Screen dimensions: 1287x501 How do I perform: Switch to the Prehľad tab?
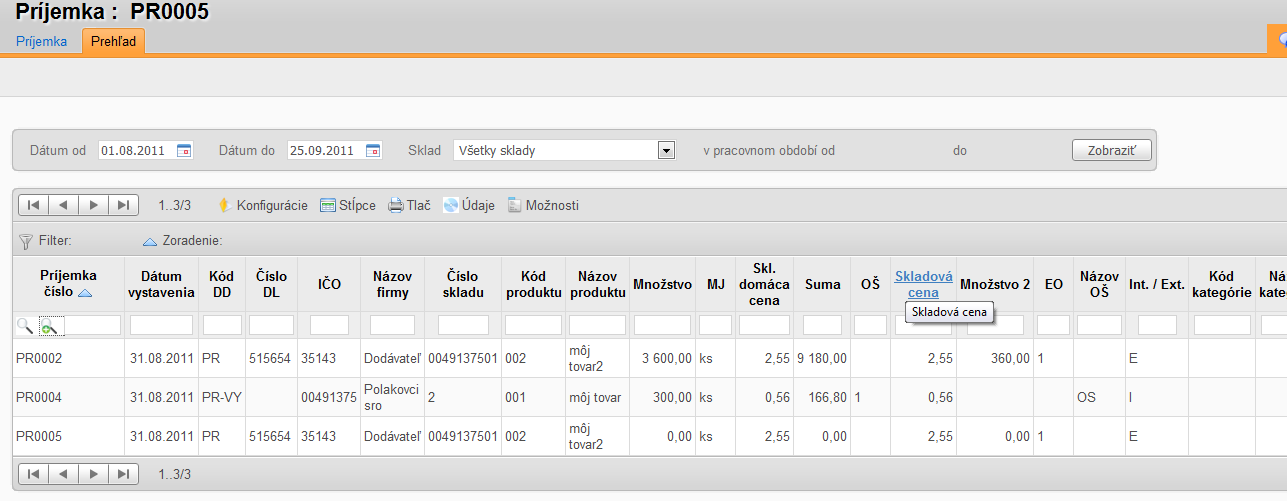114,42
